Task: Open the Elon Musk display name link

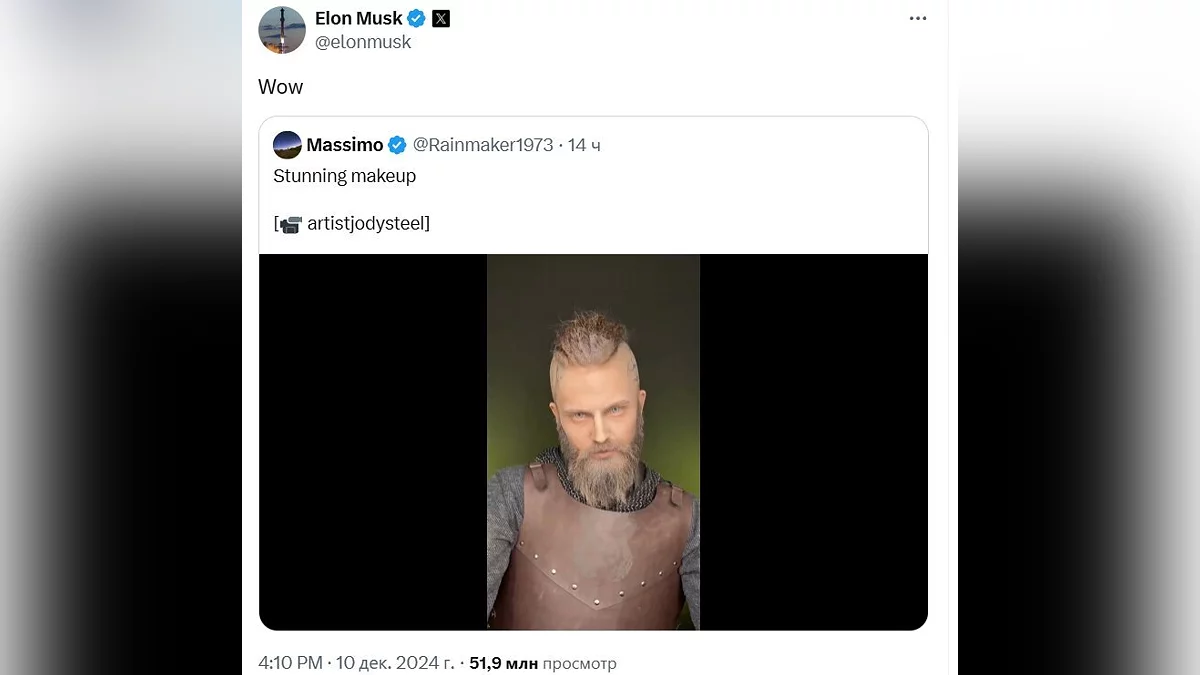Action: coord(358,18)
